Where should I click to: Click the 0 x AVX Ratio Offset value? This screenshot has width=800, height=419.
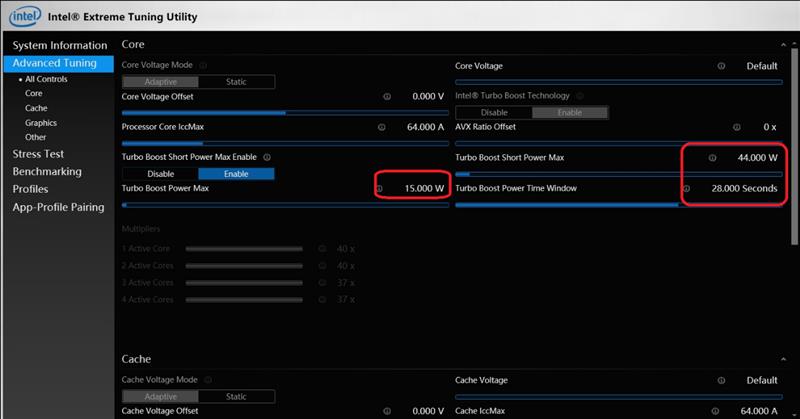tap(770, 127)
